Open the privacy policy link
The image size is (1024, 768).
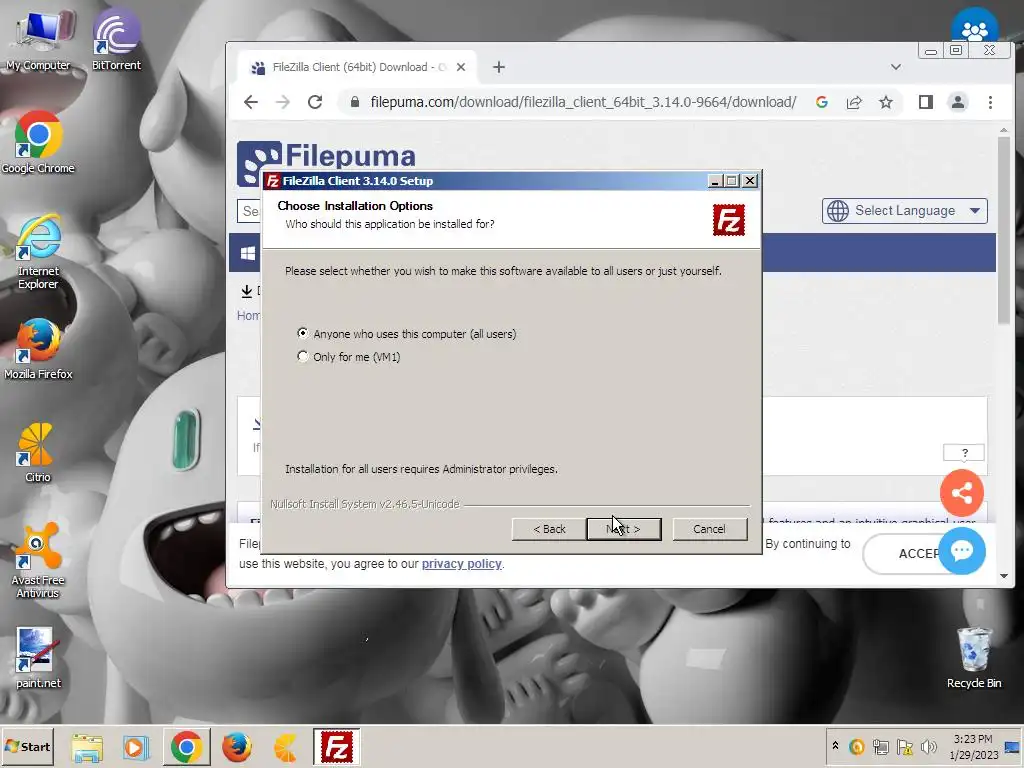tap(462, 564)
